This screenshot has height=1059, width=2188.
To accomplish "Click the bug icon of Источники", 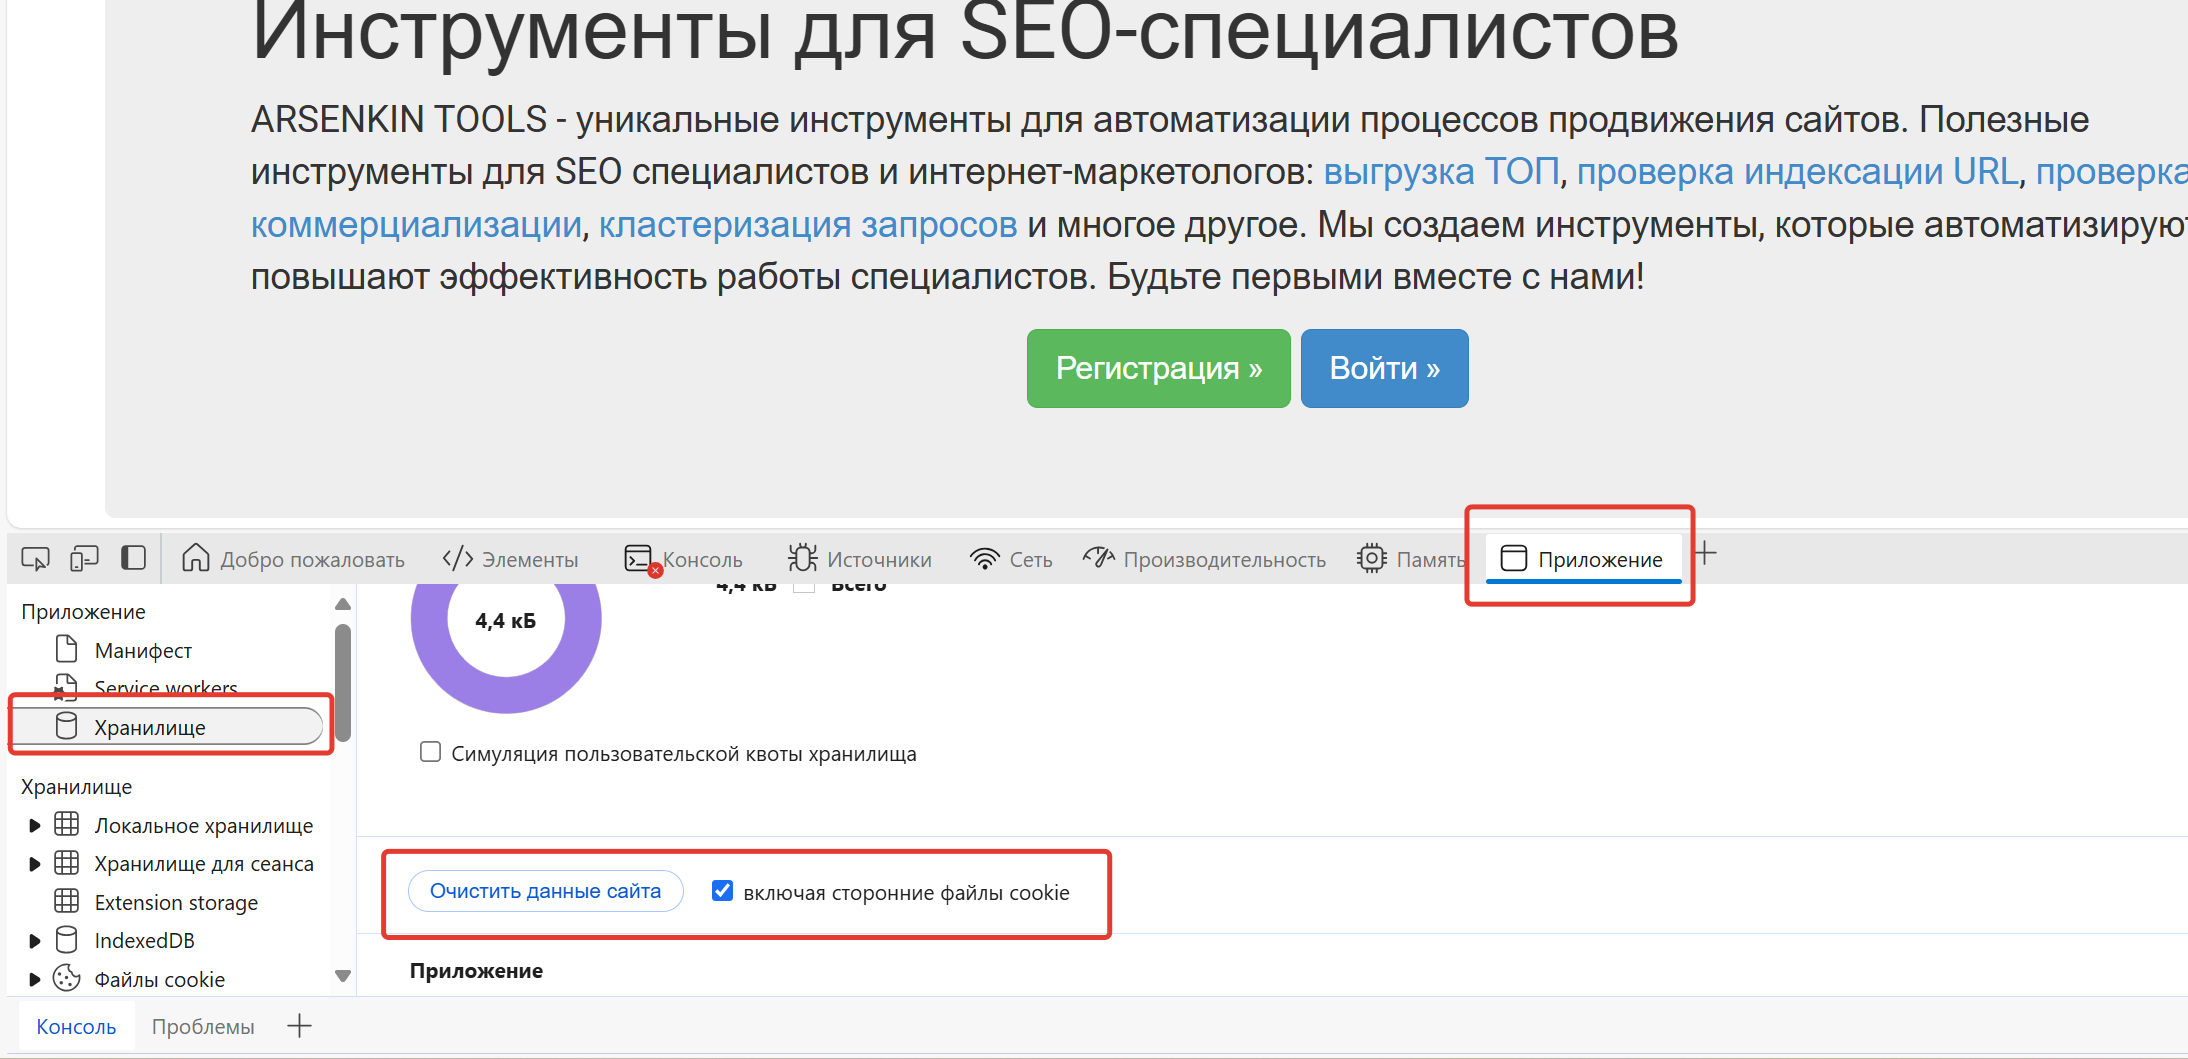I will tap(802, 558).
